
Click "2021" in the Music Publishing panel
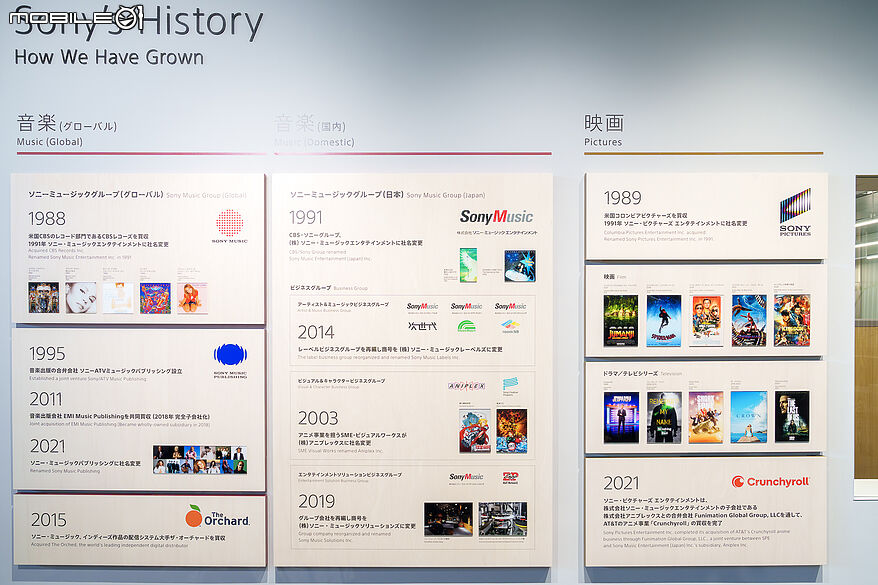(x=48, y=446)
